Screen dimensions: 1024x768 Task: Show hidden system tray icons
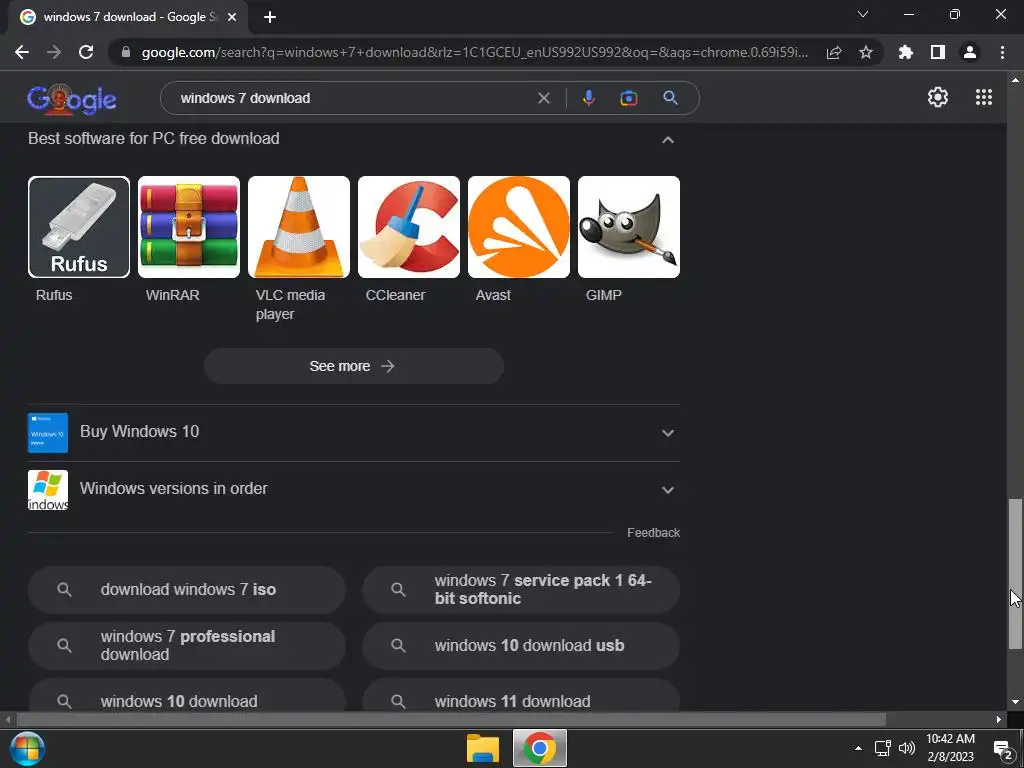858,748
